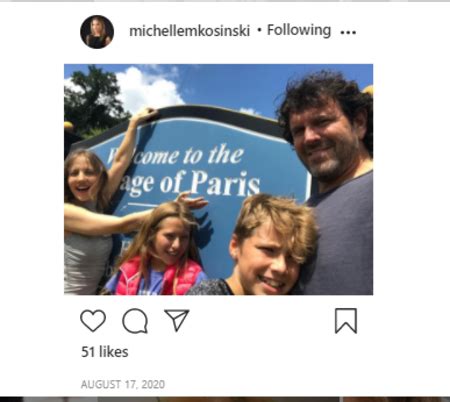The height and width of the screenshot is (402, 450).
Task: Share the post using the paper plane icon
Action: coord(177,320)
